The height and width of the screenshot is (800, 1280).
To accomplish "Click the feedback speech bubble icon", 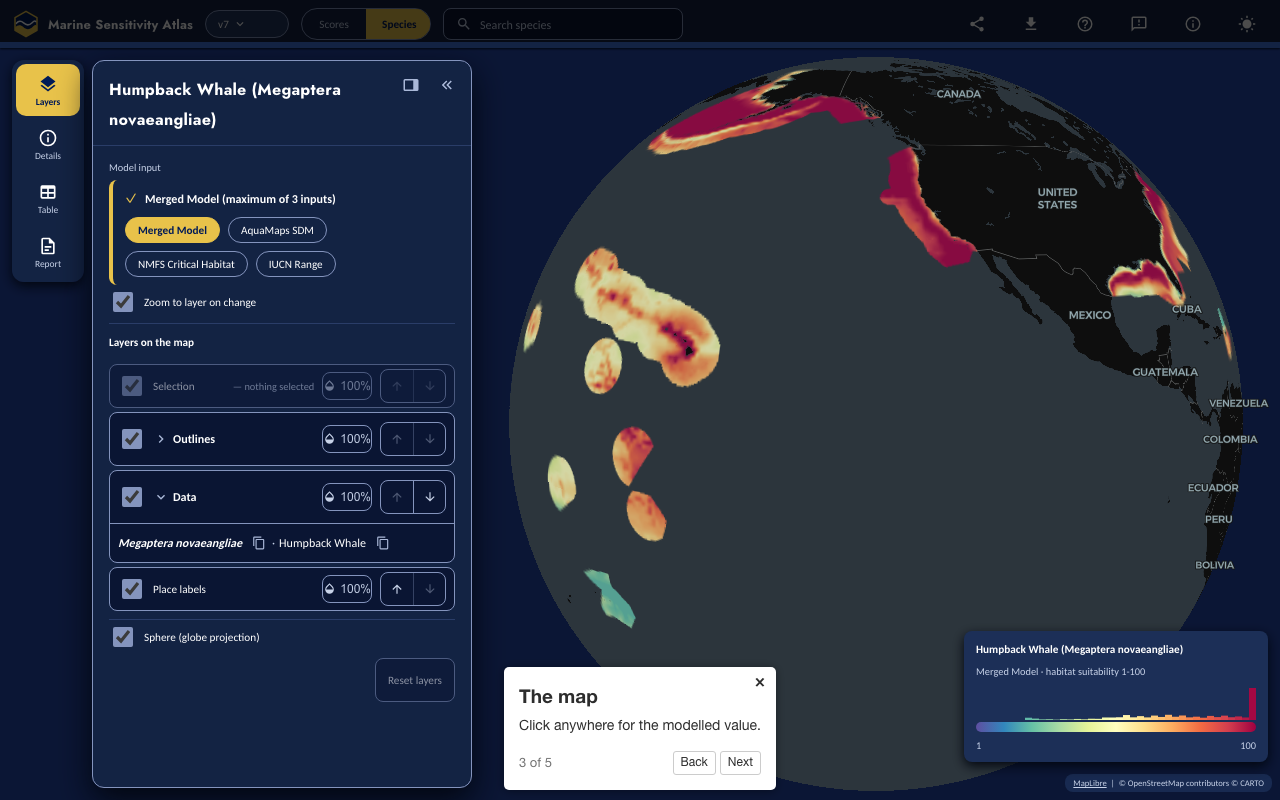I will pos(1139,24).
